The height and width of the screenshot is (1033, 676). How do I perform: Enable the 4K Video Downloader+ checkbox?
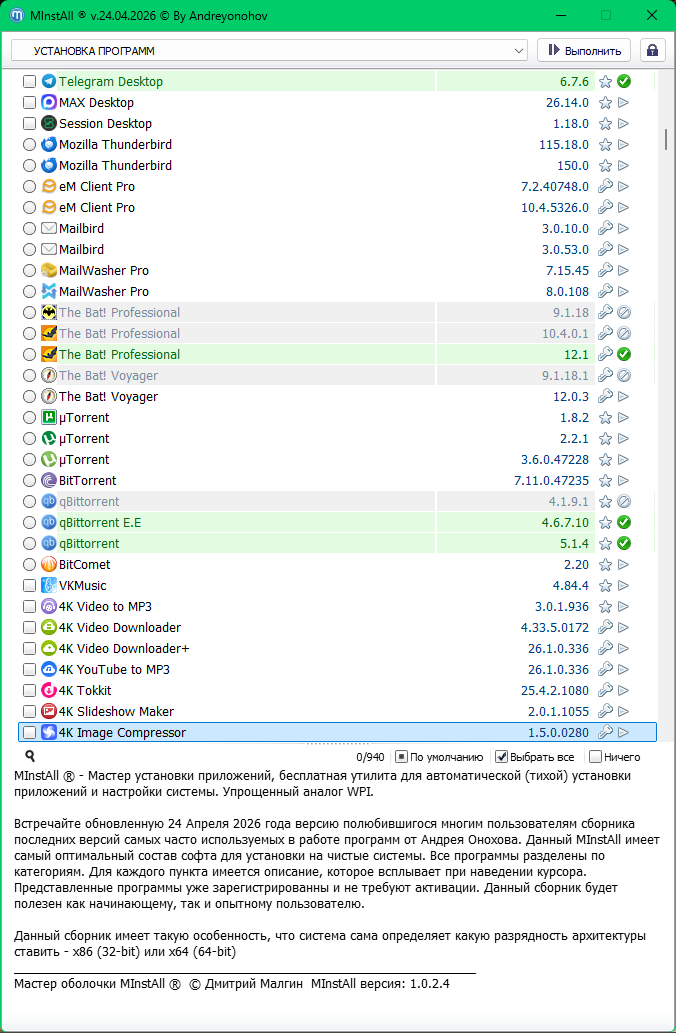(30, 649)
